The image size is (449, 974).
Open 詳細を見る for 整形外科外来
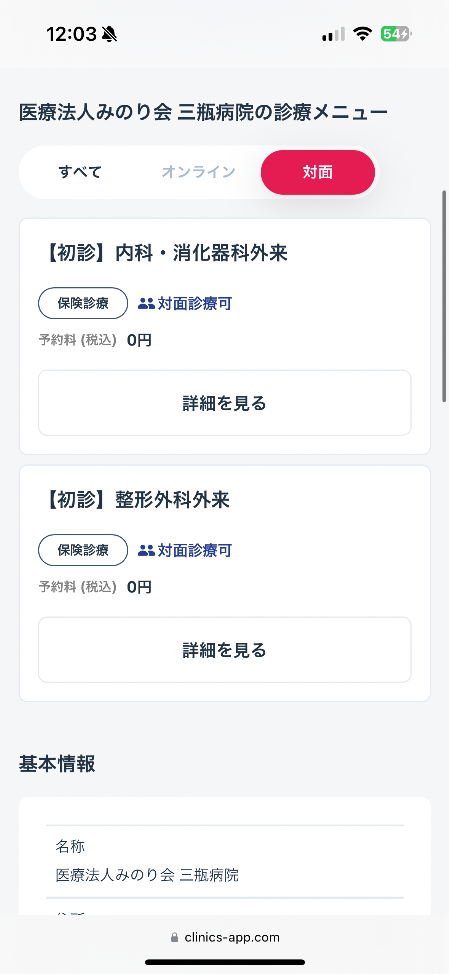pyautogui.click(x=225, y=650)
